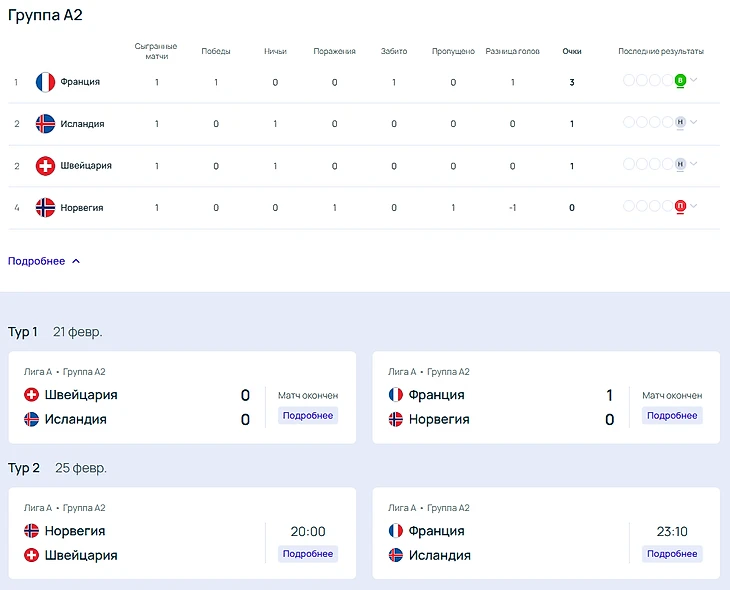Viewport: 730px width, 590px height.
Task: Open Подробнее for the Франция–Норвегия match
Action: (672, 415)
